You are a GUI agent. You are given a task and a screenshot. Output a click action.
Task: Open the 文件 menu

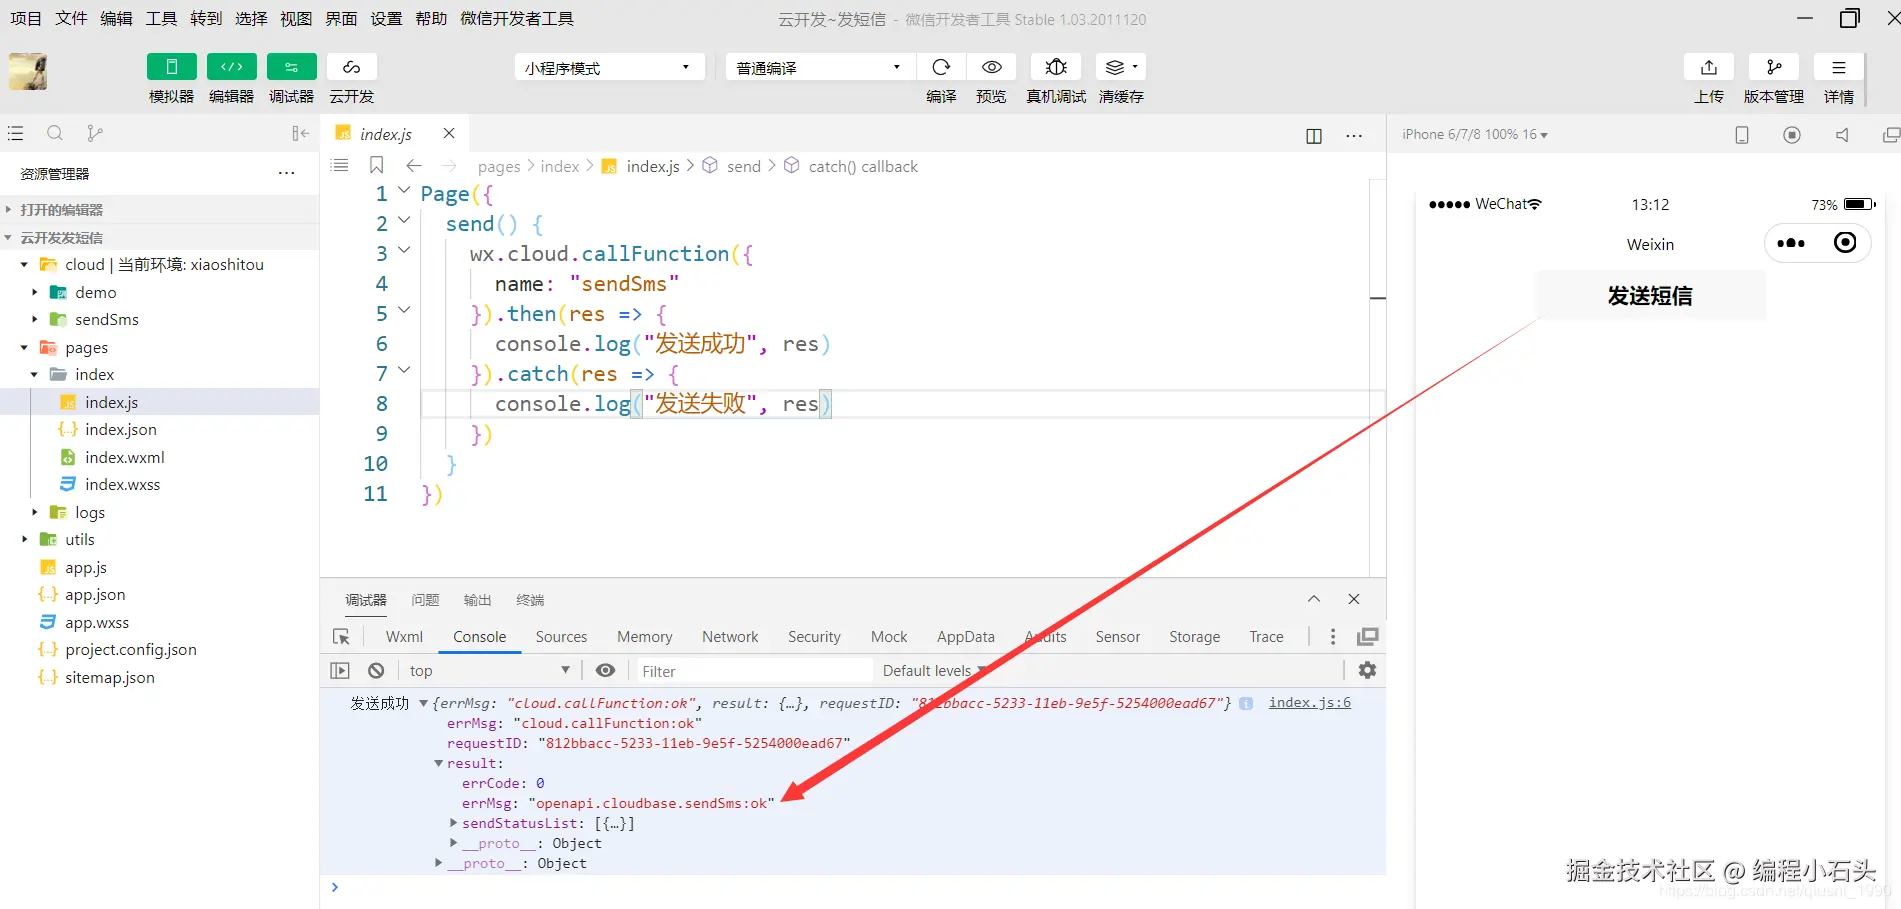pyautogui.click(x=71, y=18)
